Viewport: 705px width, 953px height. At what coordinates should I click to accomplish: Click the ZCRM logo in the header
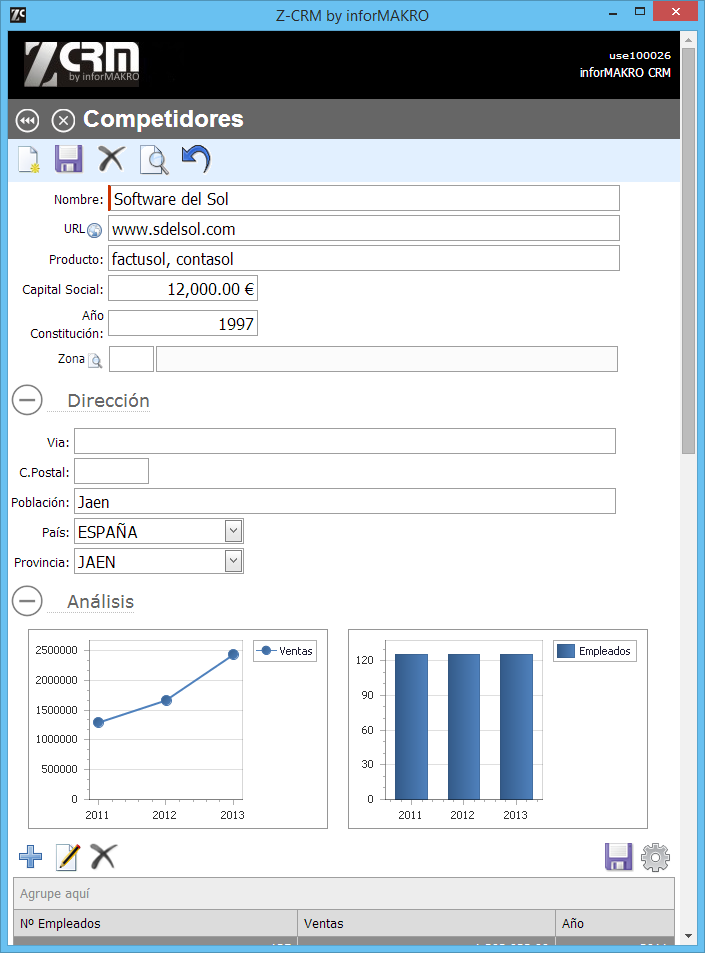pyautogui.click(x=81, y=64)
